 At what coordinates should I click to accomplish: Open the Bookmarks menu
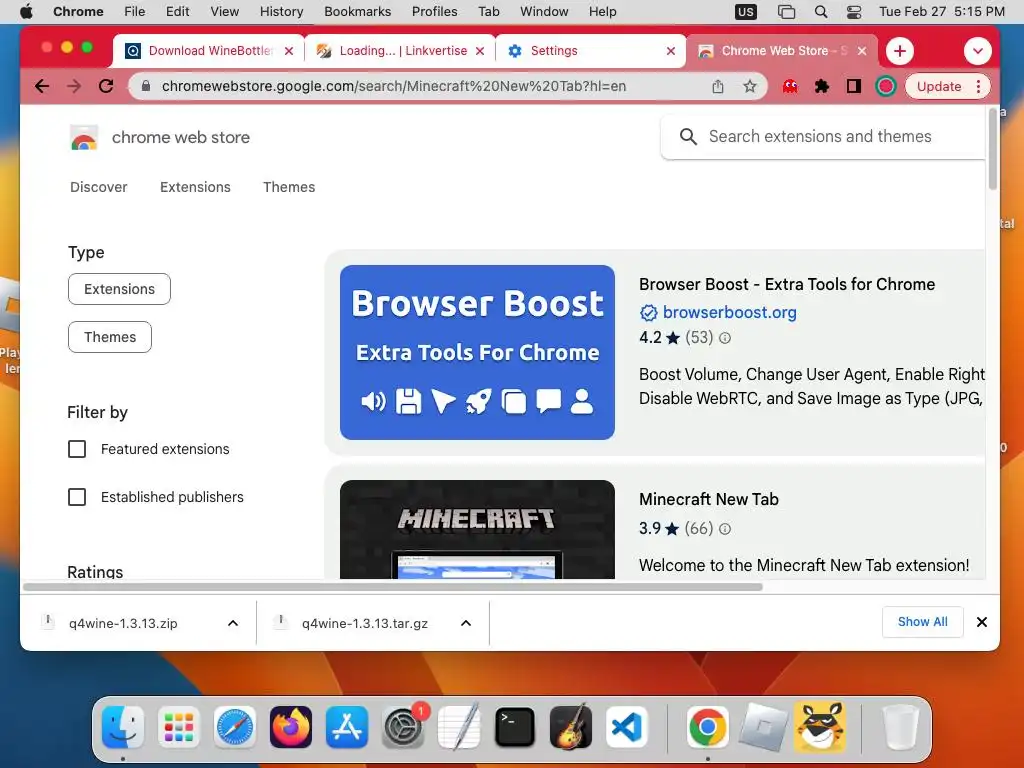pyautogui.click(x=357, y=12)
